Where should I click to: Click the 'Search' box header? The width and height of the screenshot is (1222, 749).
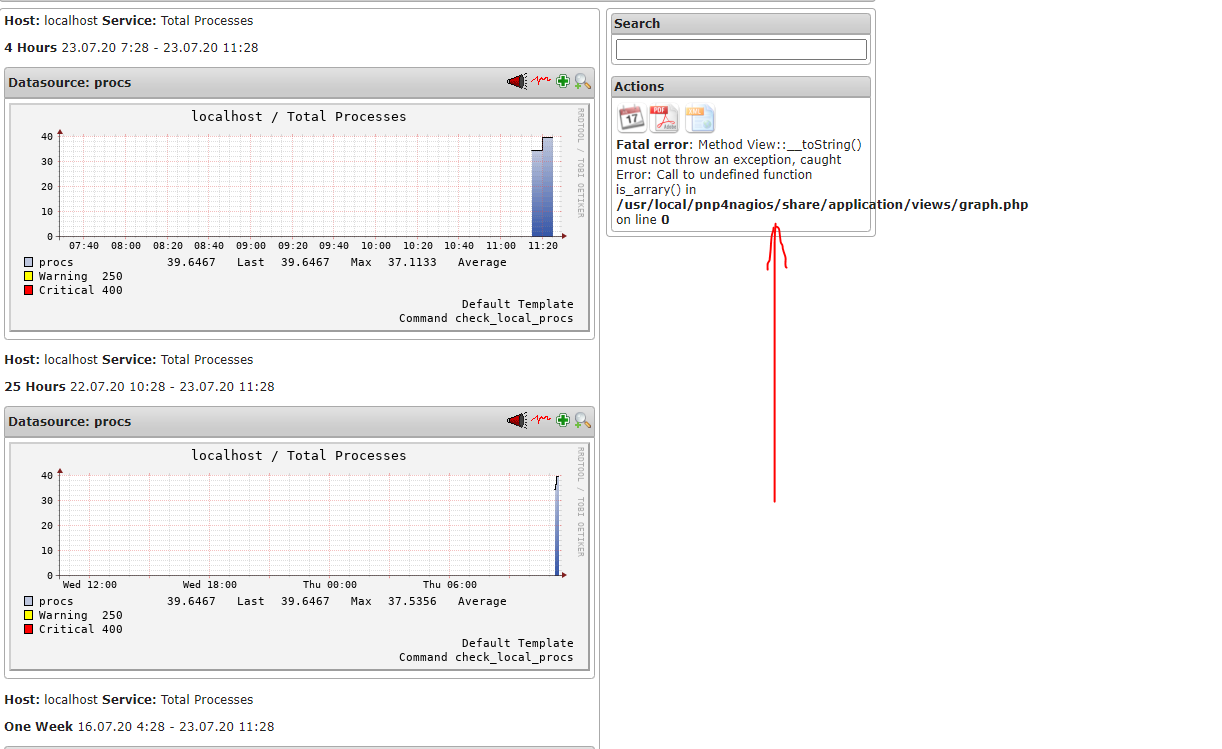pyautogui.click(x=741, y=23)
